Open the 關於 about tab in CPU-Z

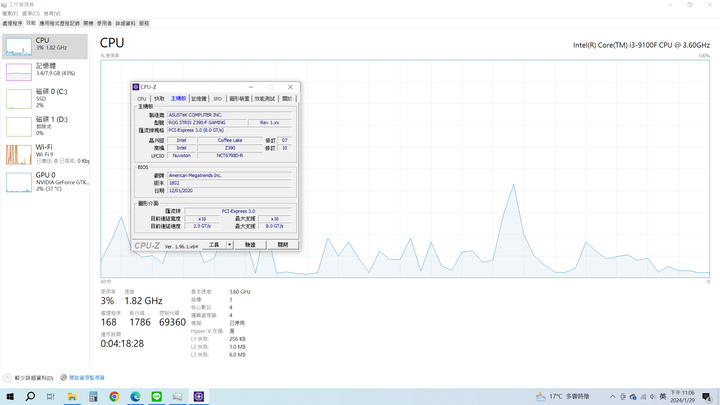[x=287, y=99]
